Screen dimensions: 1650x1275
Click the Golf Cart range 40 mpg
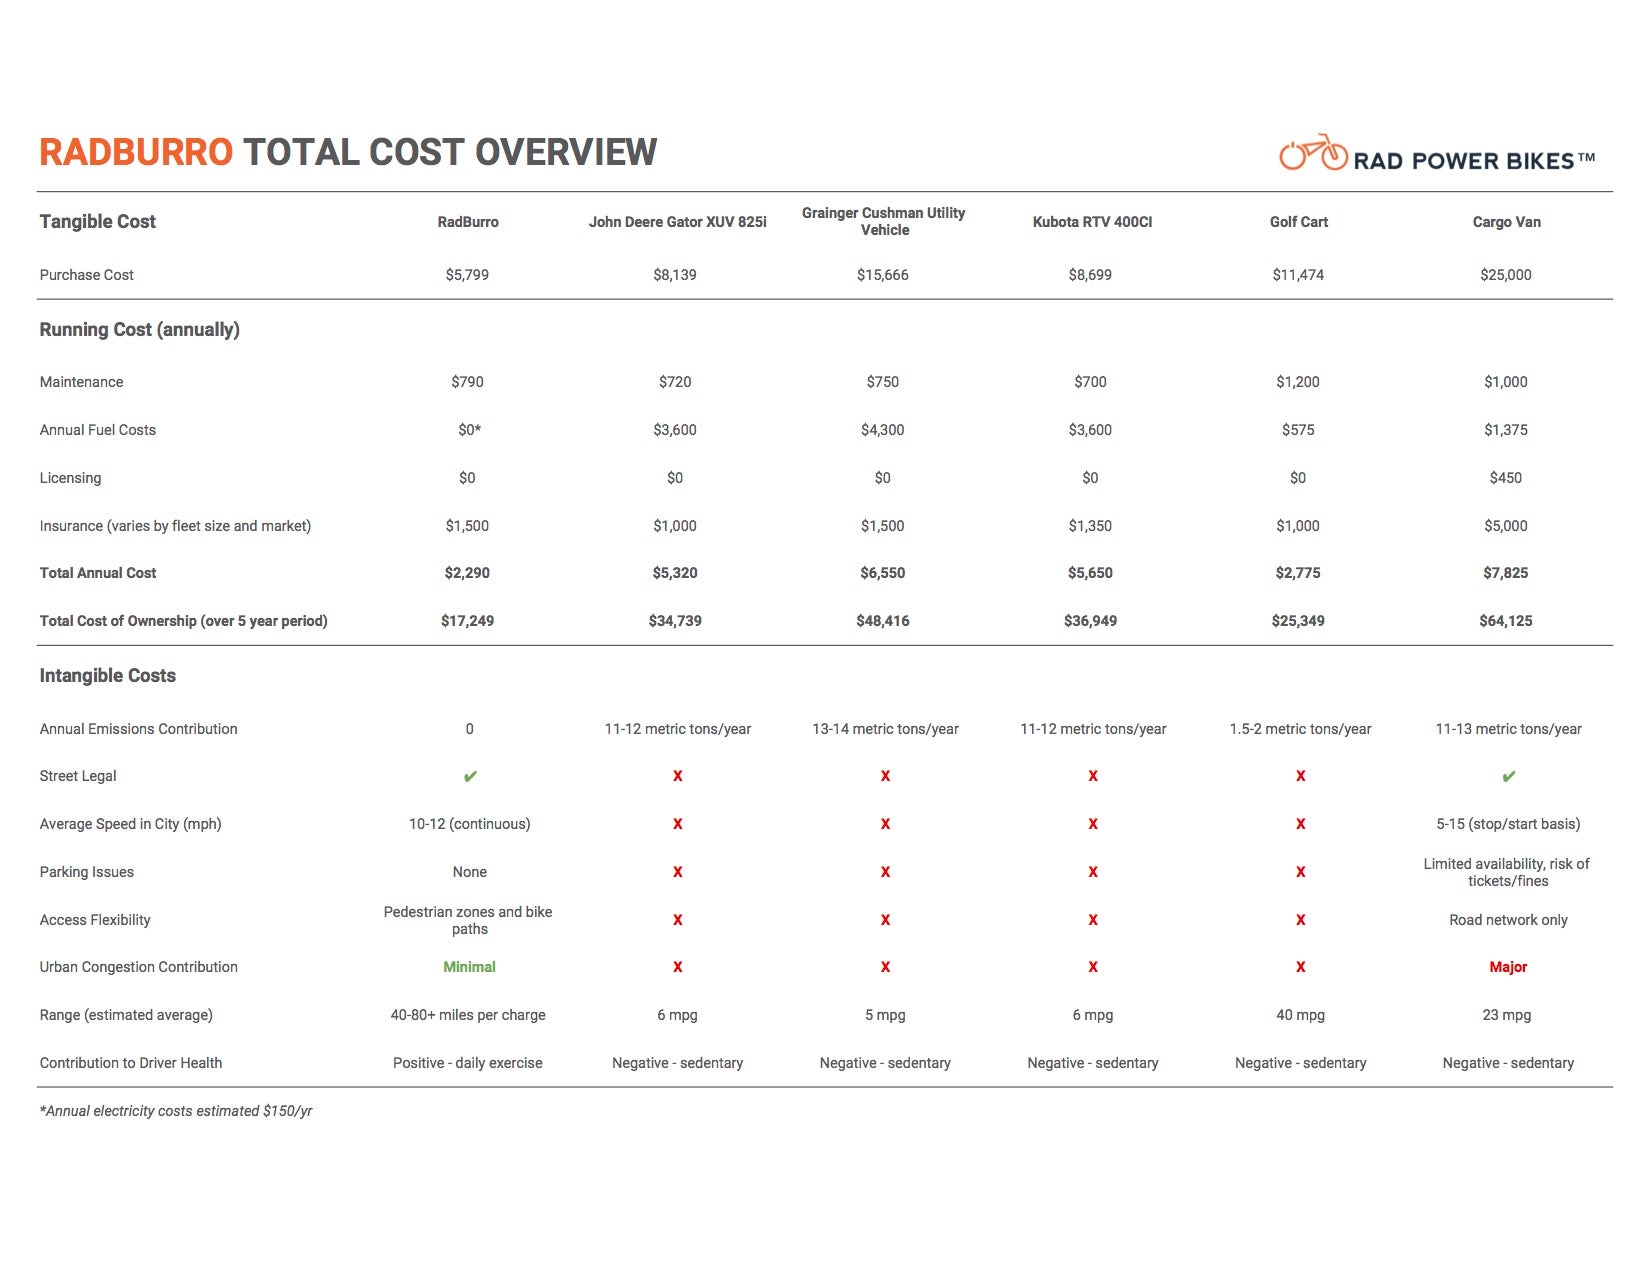[1300, 1015]
